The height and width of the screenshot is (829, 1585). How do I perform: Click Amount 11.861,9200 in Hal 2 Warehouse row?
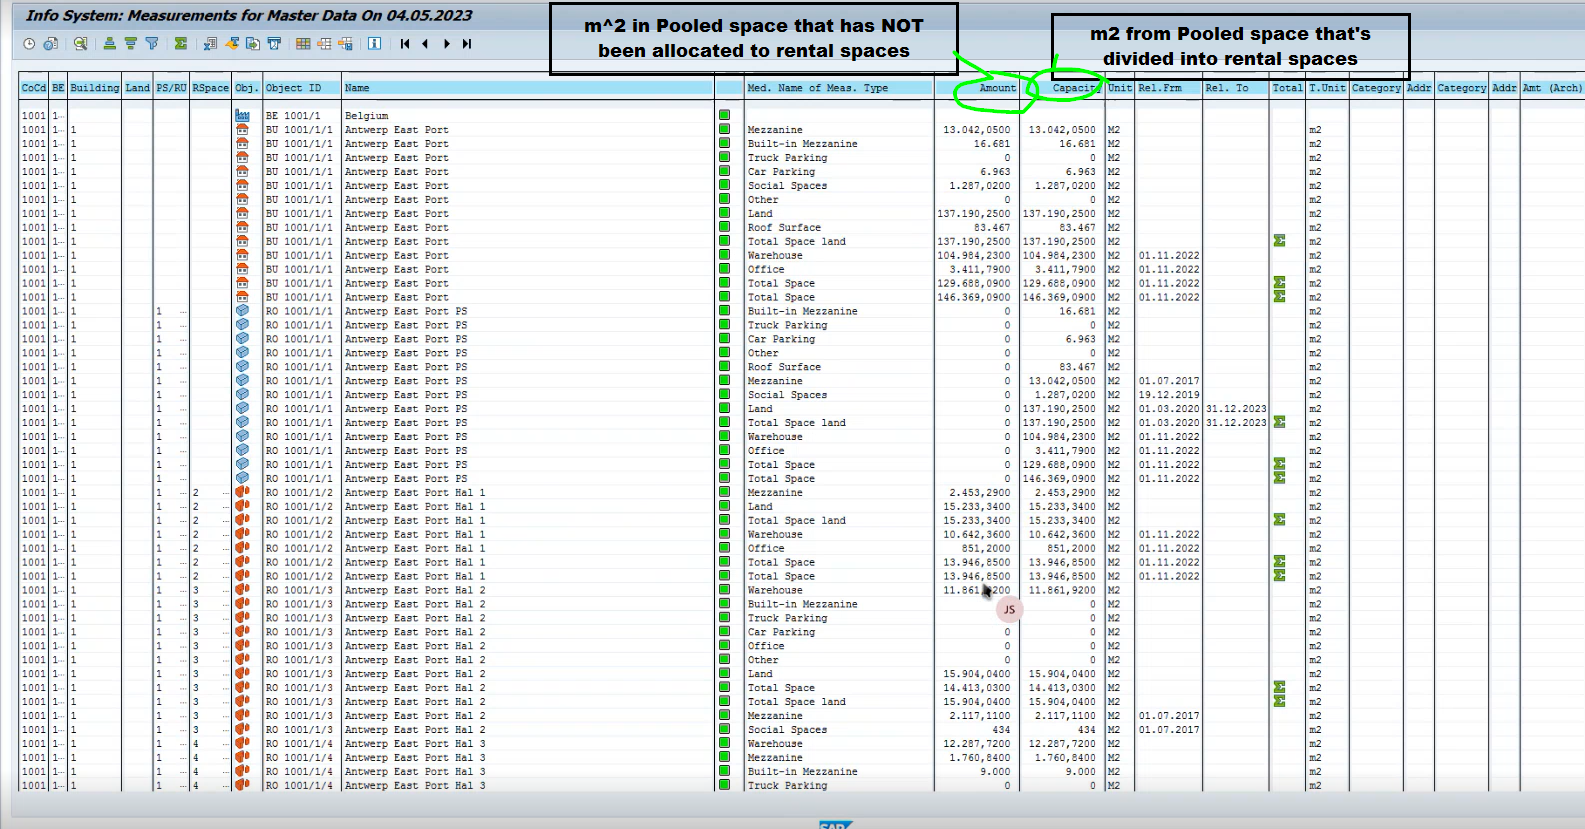[x=976, y=590]
